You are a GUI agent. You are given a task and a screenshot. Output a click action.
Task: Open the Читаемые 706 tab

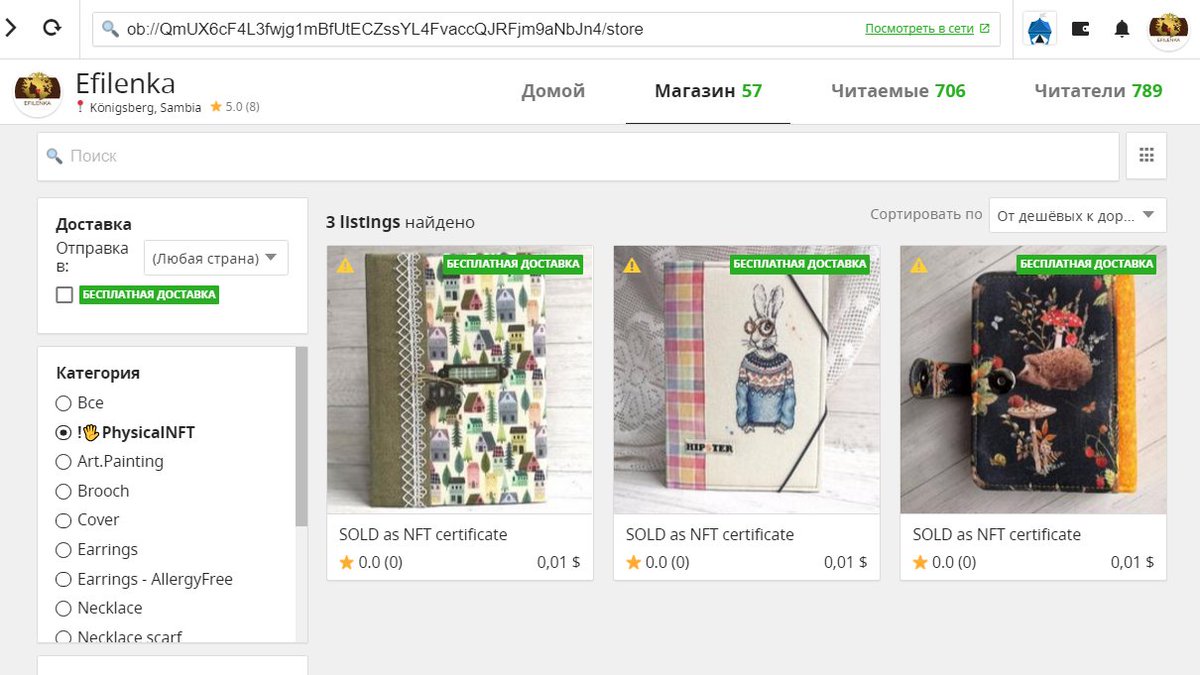click(898, 91)
